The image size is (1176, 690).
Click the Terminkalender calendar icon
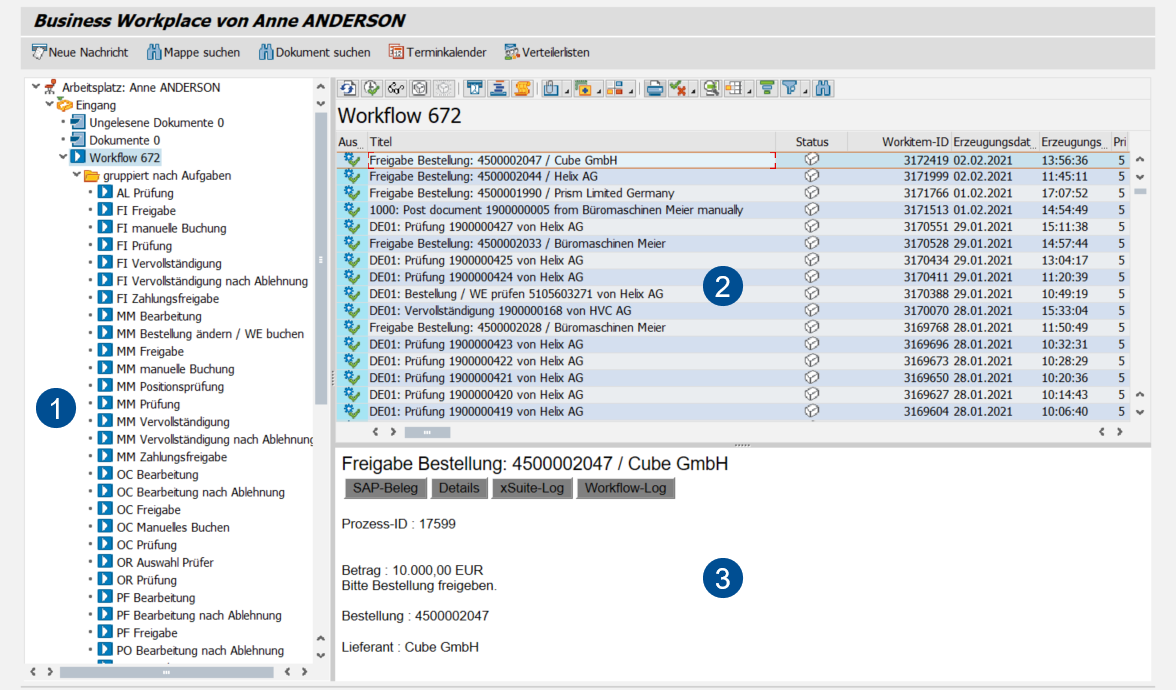tap(397, 52)
